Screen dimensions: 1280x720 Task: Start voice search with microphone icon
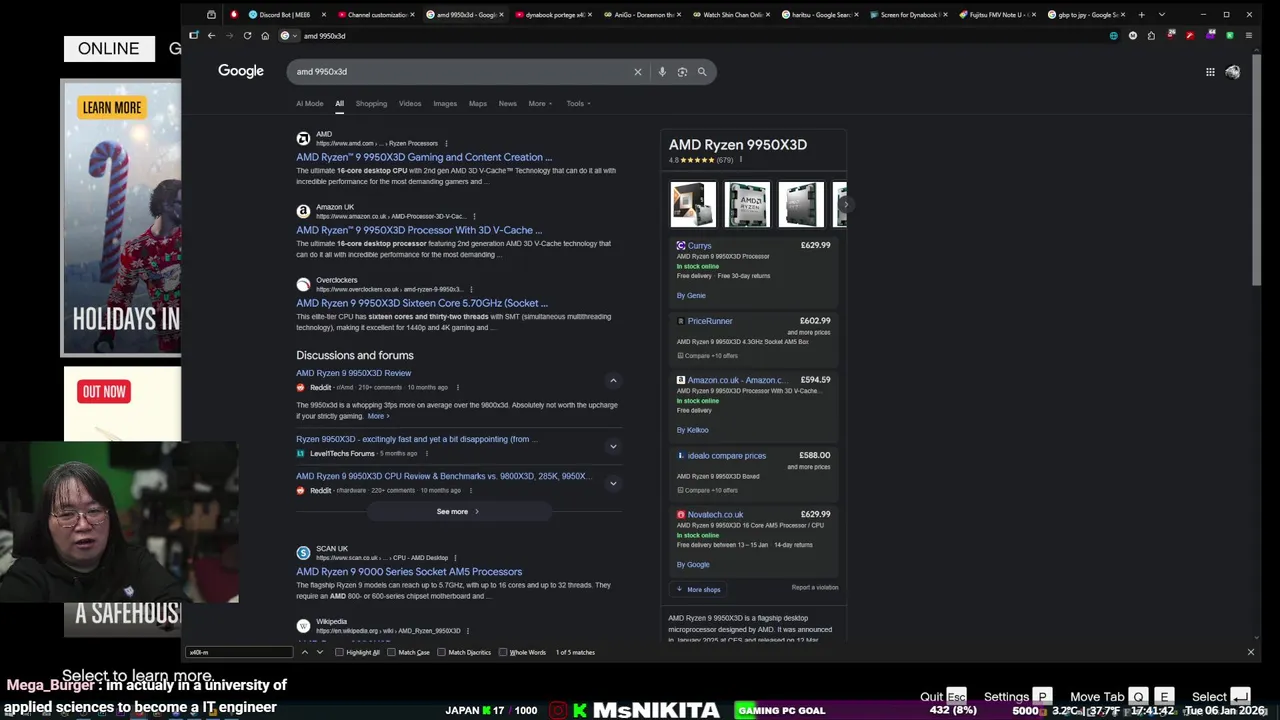[662, 72]
